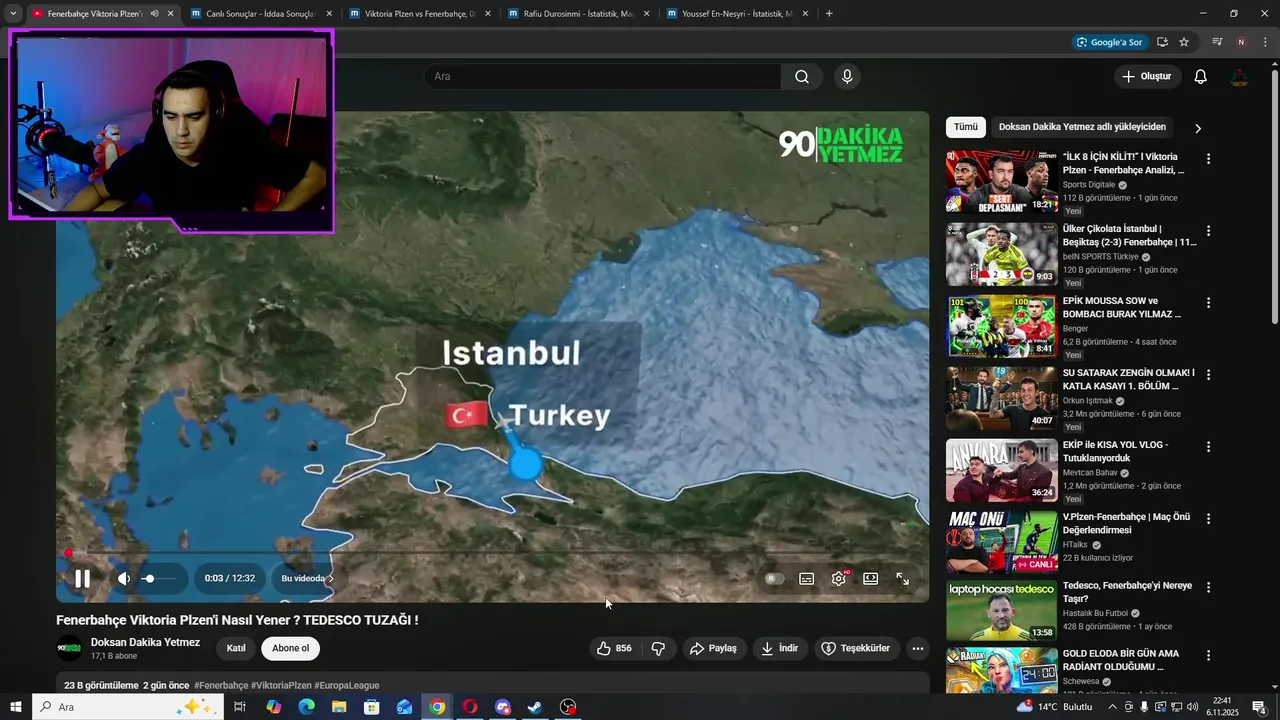Screen dimensions: 1280x720
Task: Switch to Youssef En-Nesyri browser tab
Action: click(x=737, y=14)
